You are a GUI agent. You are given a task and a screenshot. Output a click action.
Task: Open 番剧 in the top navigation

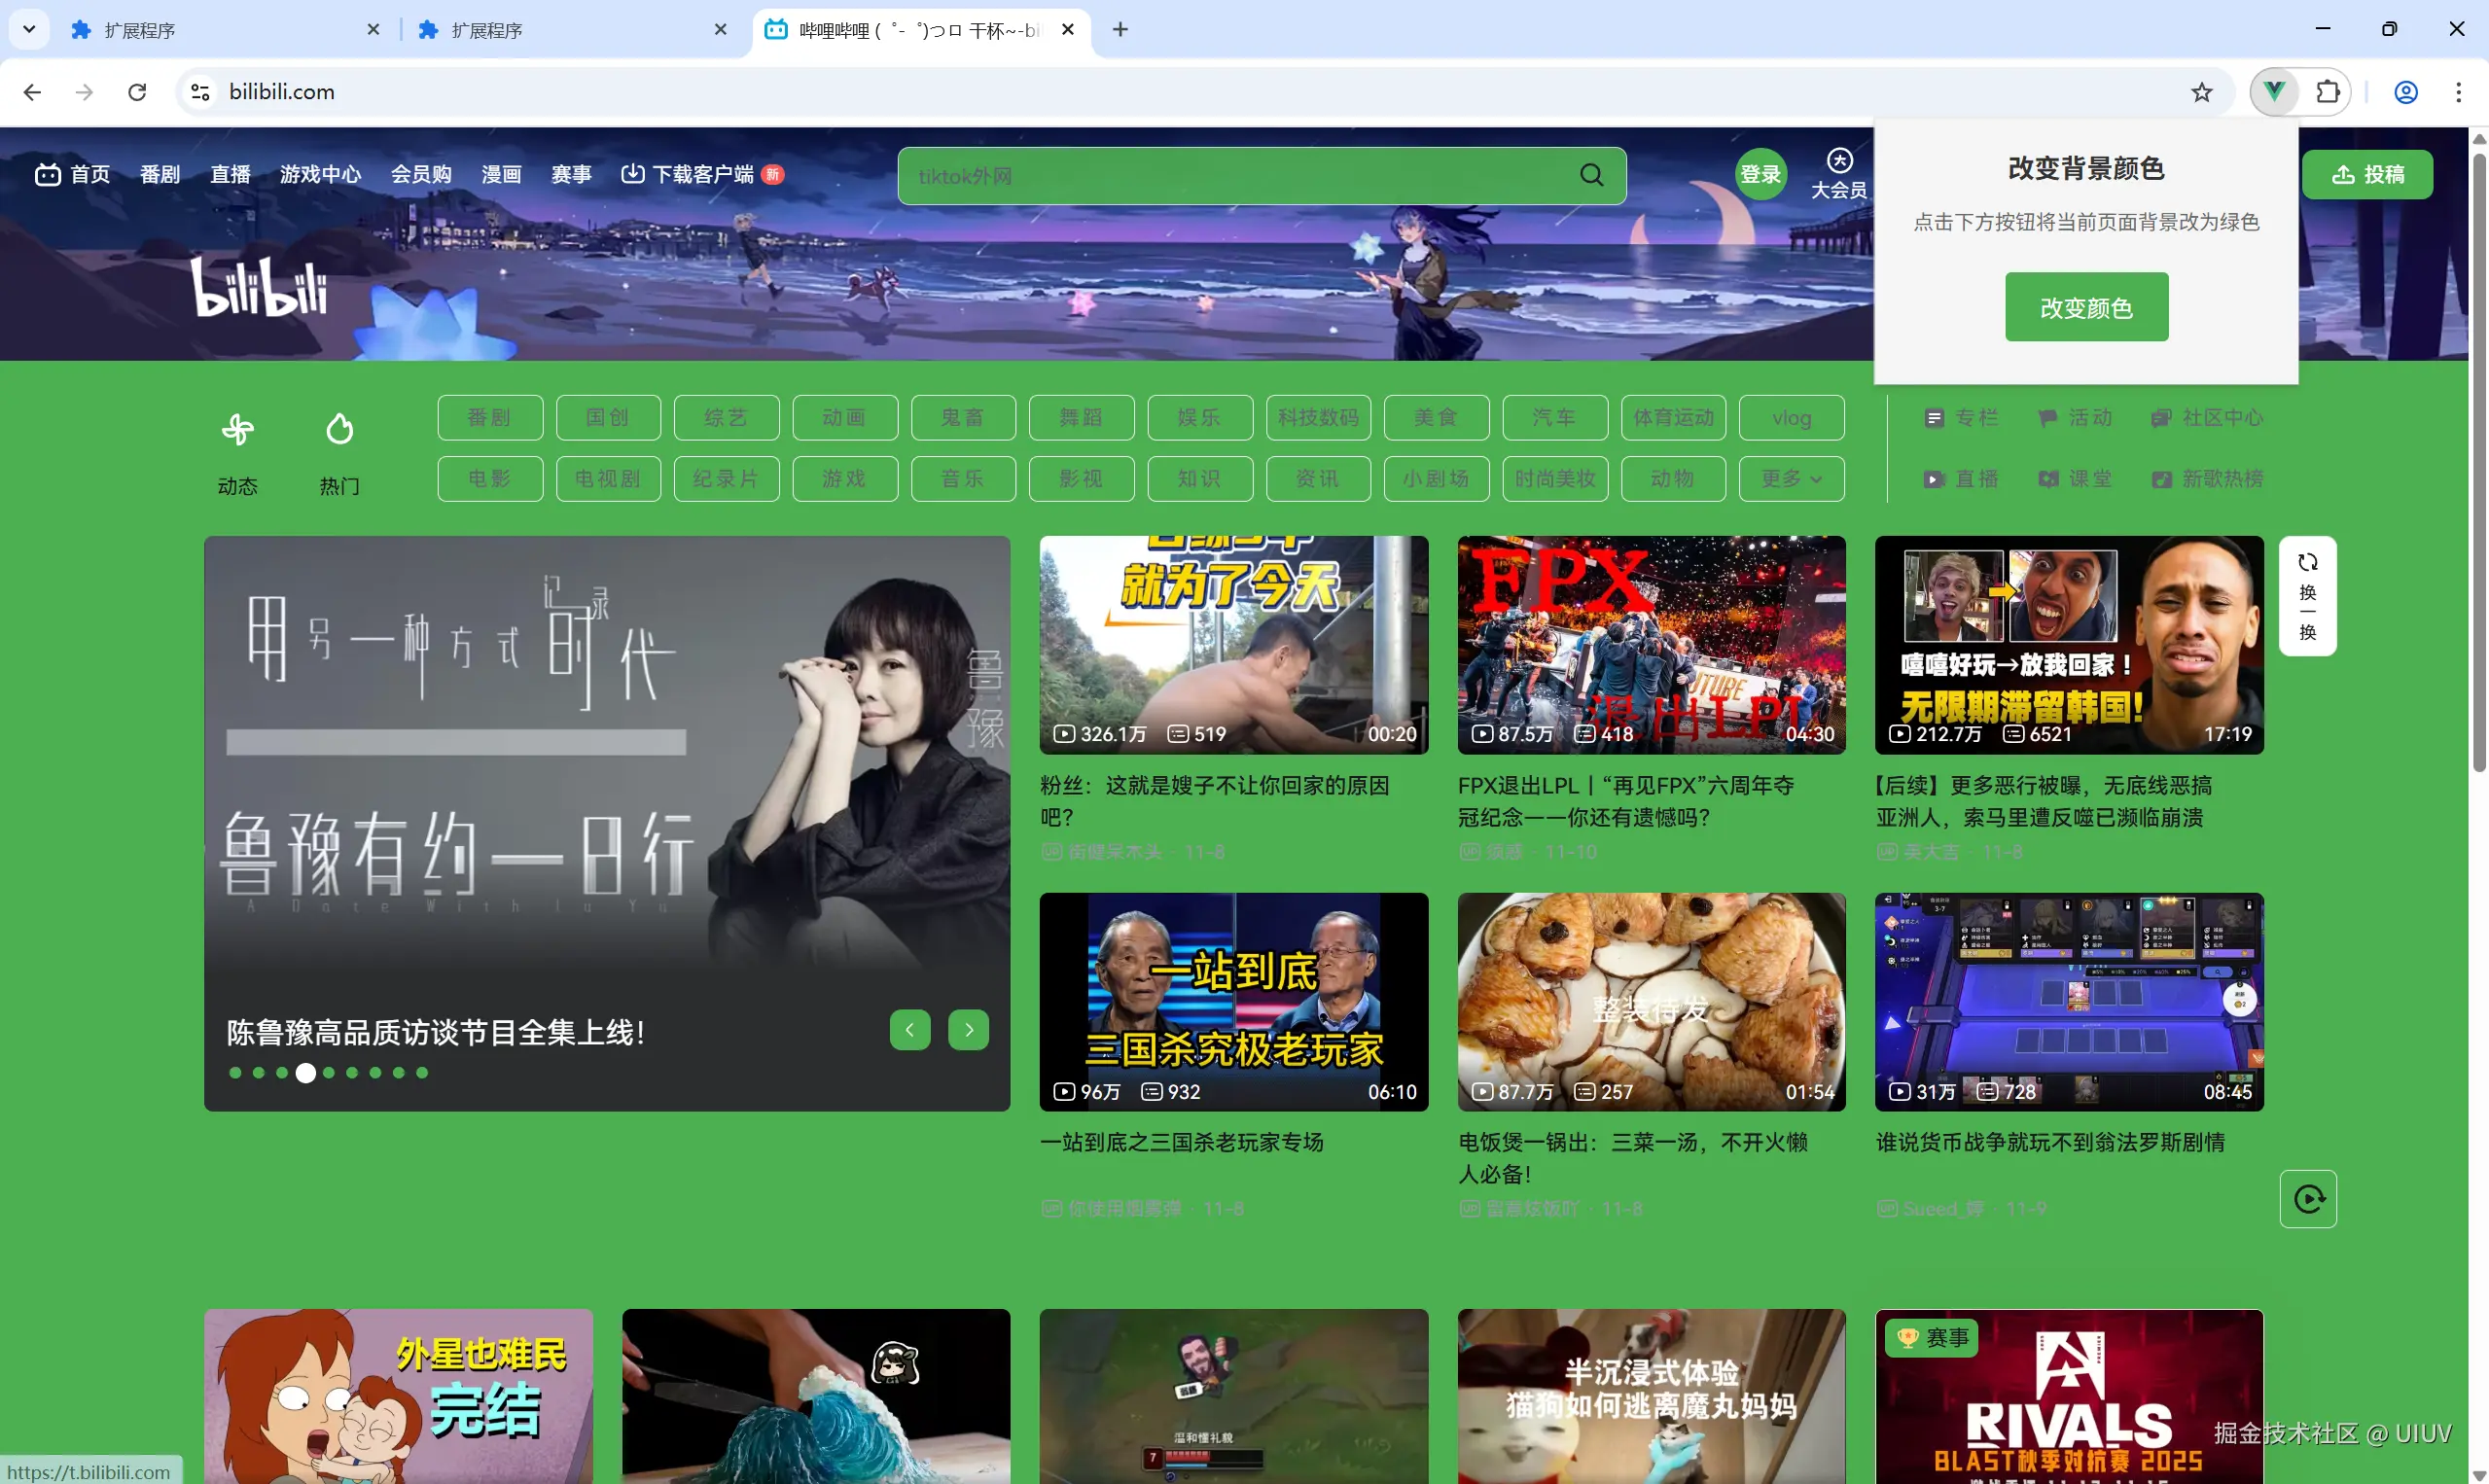click(x=160, y=174)
